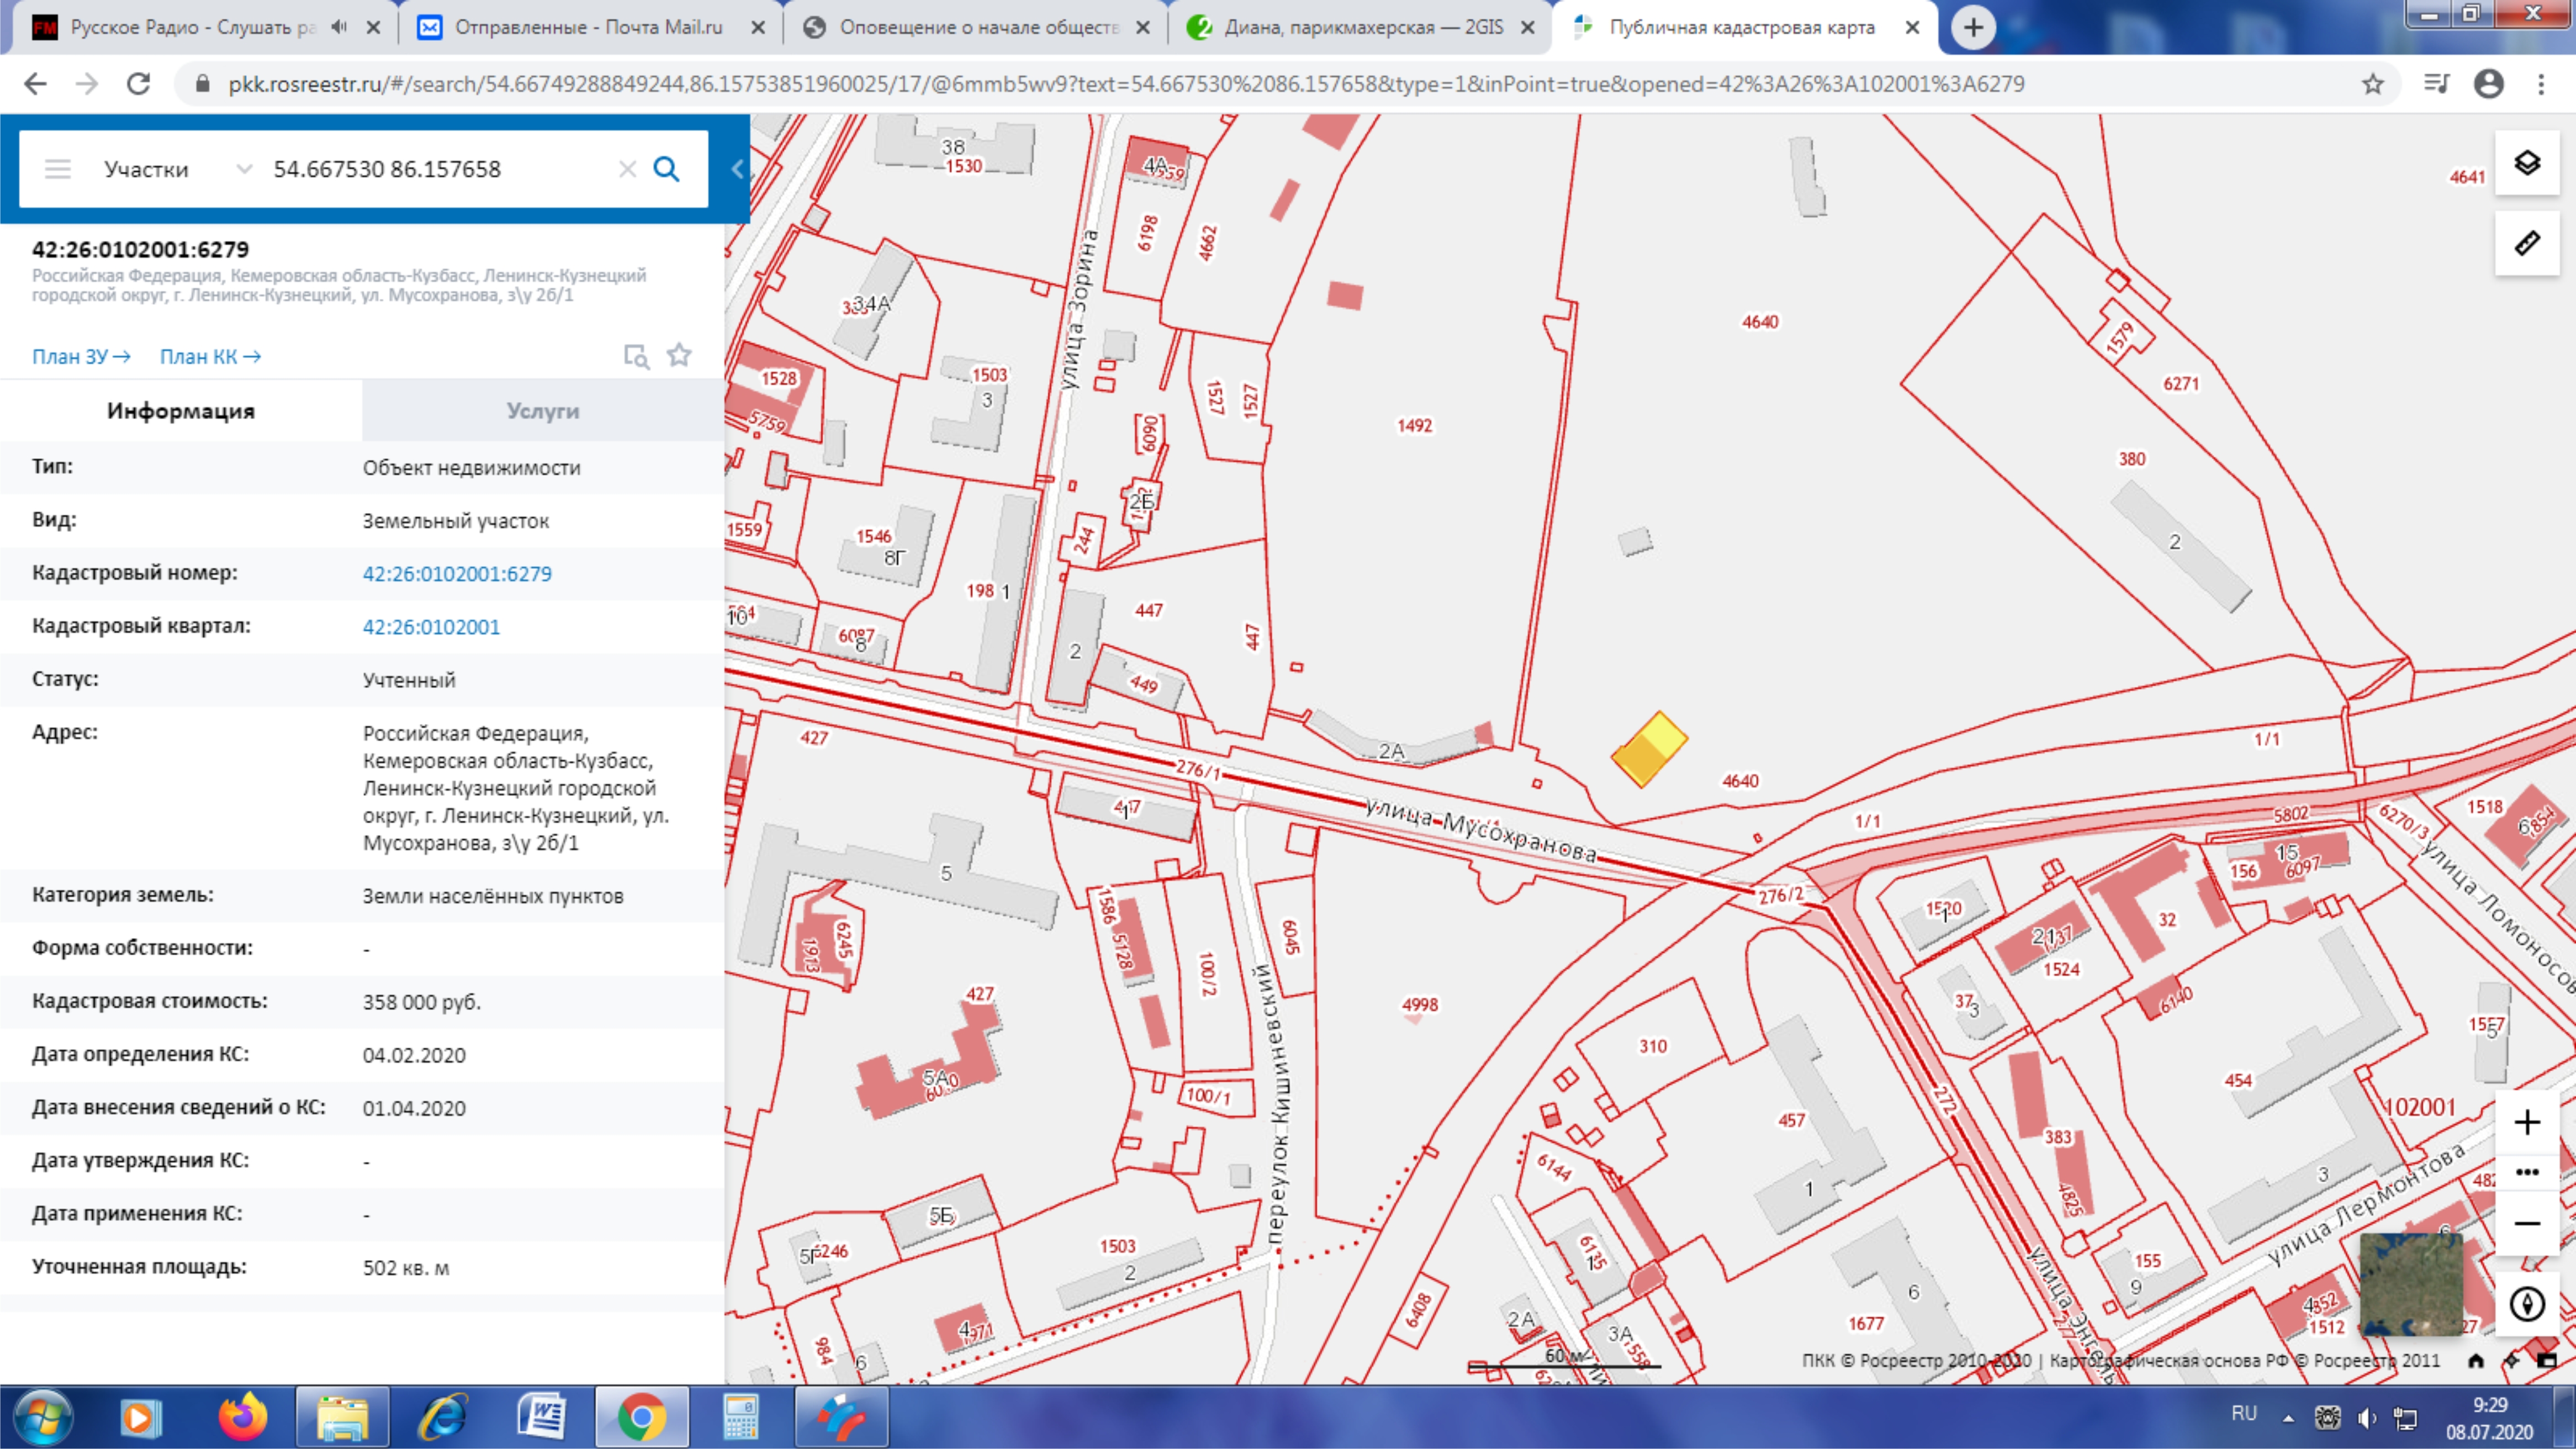The image size is (2576, 1449).
Task: Expand the three-dots map options button
Action: coord(2526,1173)
